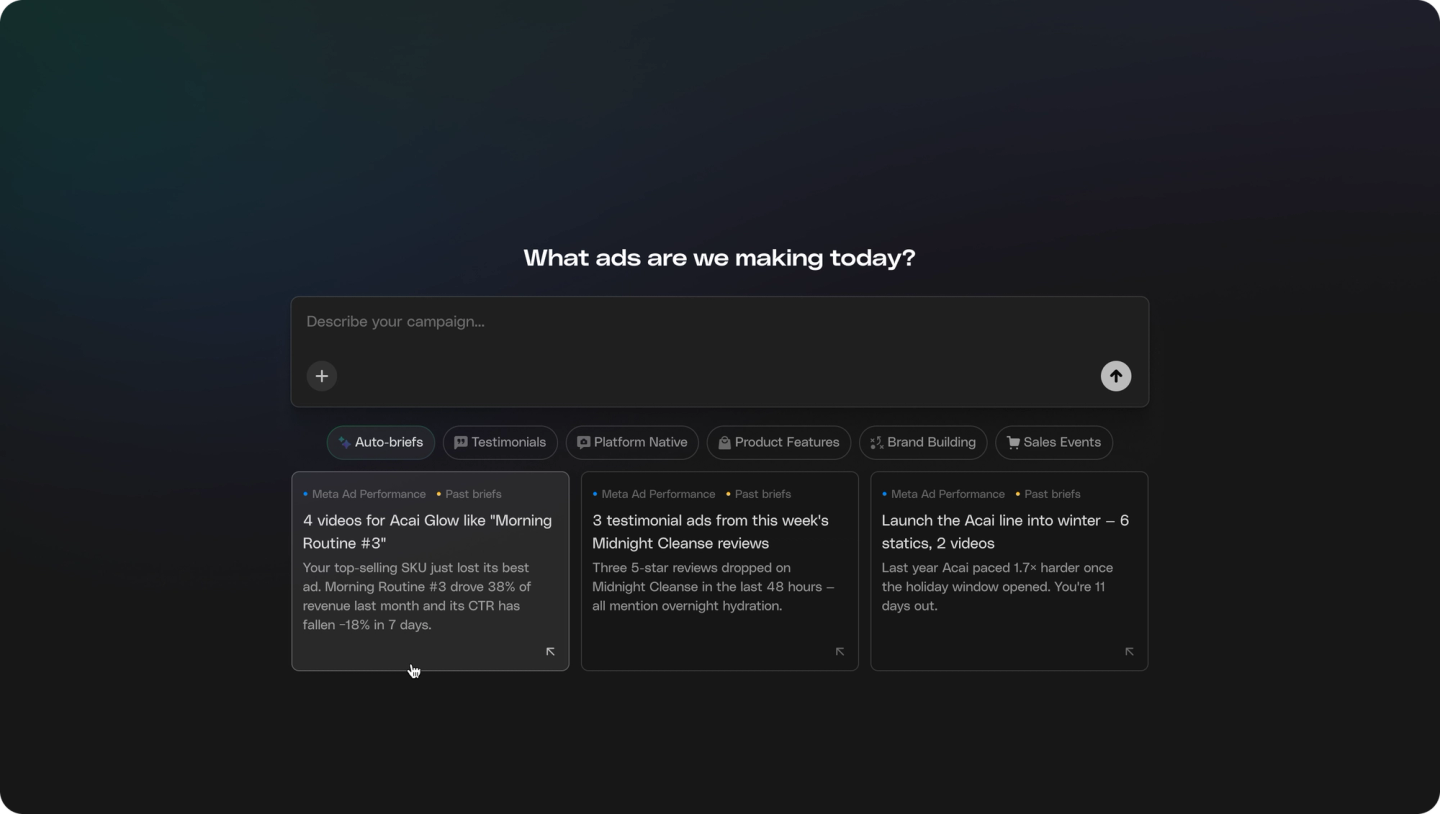Image resolution: width=1440 pixels, height=814 pixels.
Task: Click the bag icon on Product Features chip
Action: click(x=725, y=442)
